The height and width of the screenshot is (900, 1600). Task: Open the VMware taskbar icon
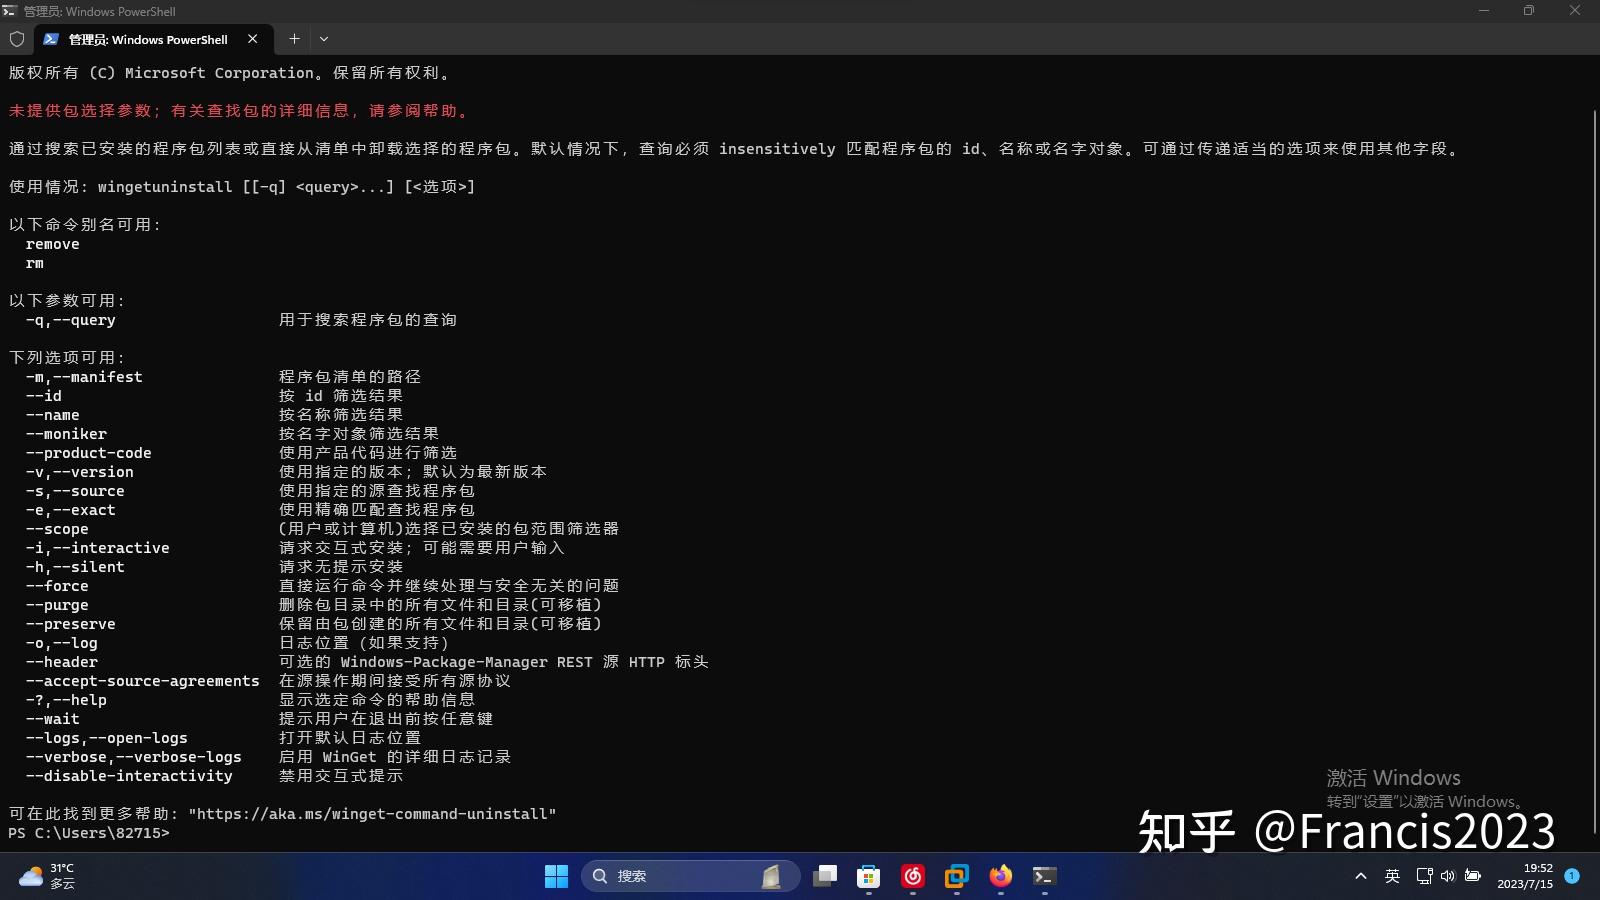[957, 876]
